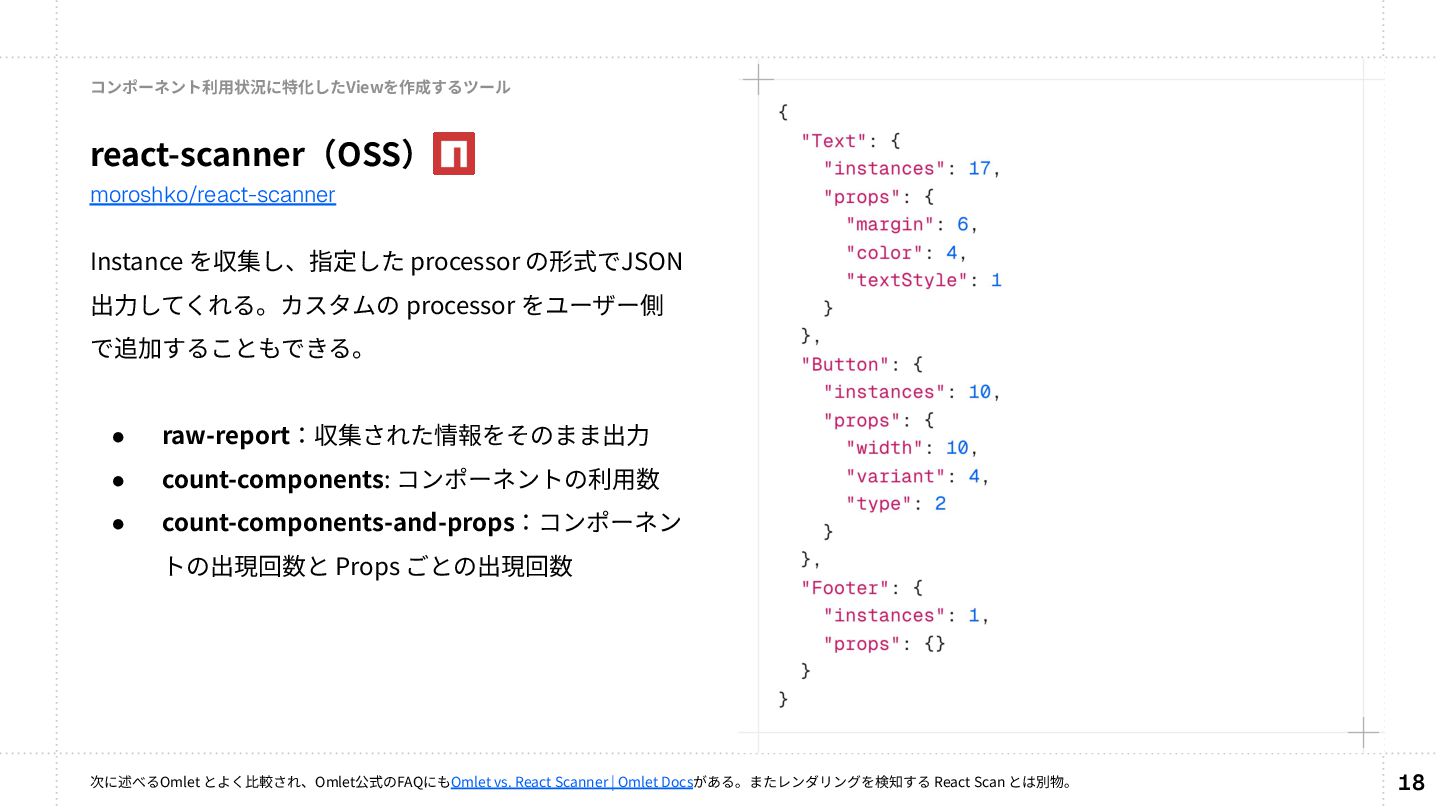Click the "textStyle": 1 line
Image resolution: width=1440 pixels, height=810 pixels.
[923, 281]
